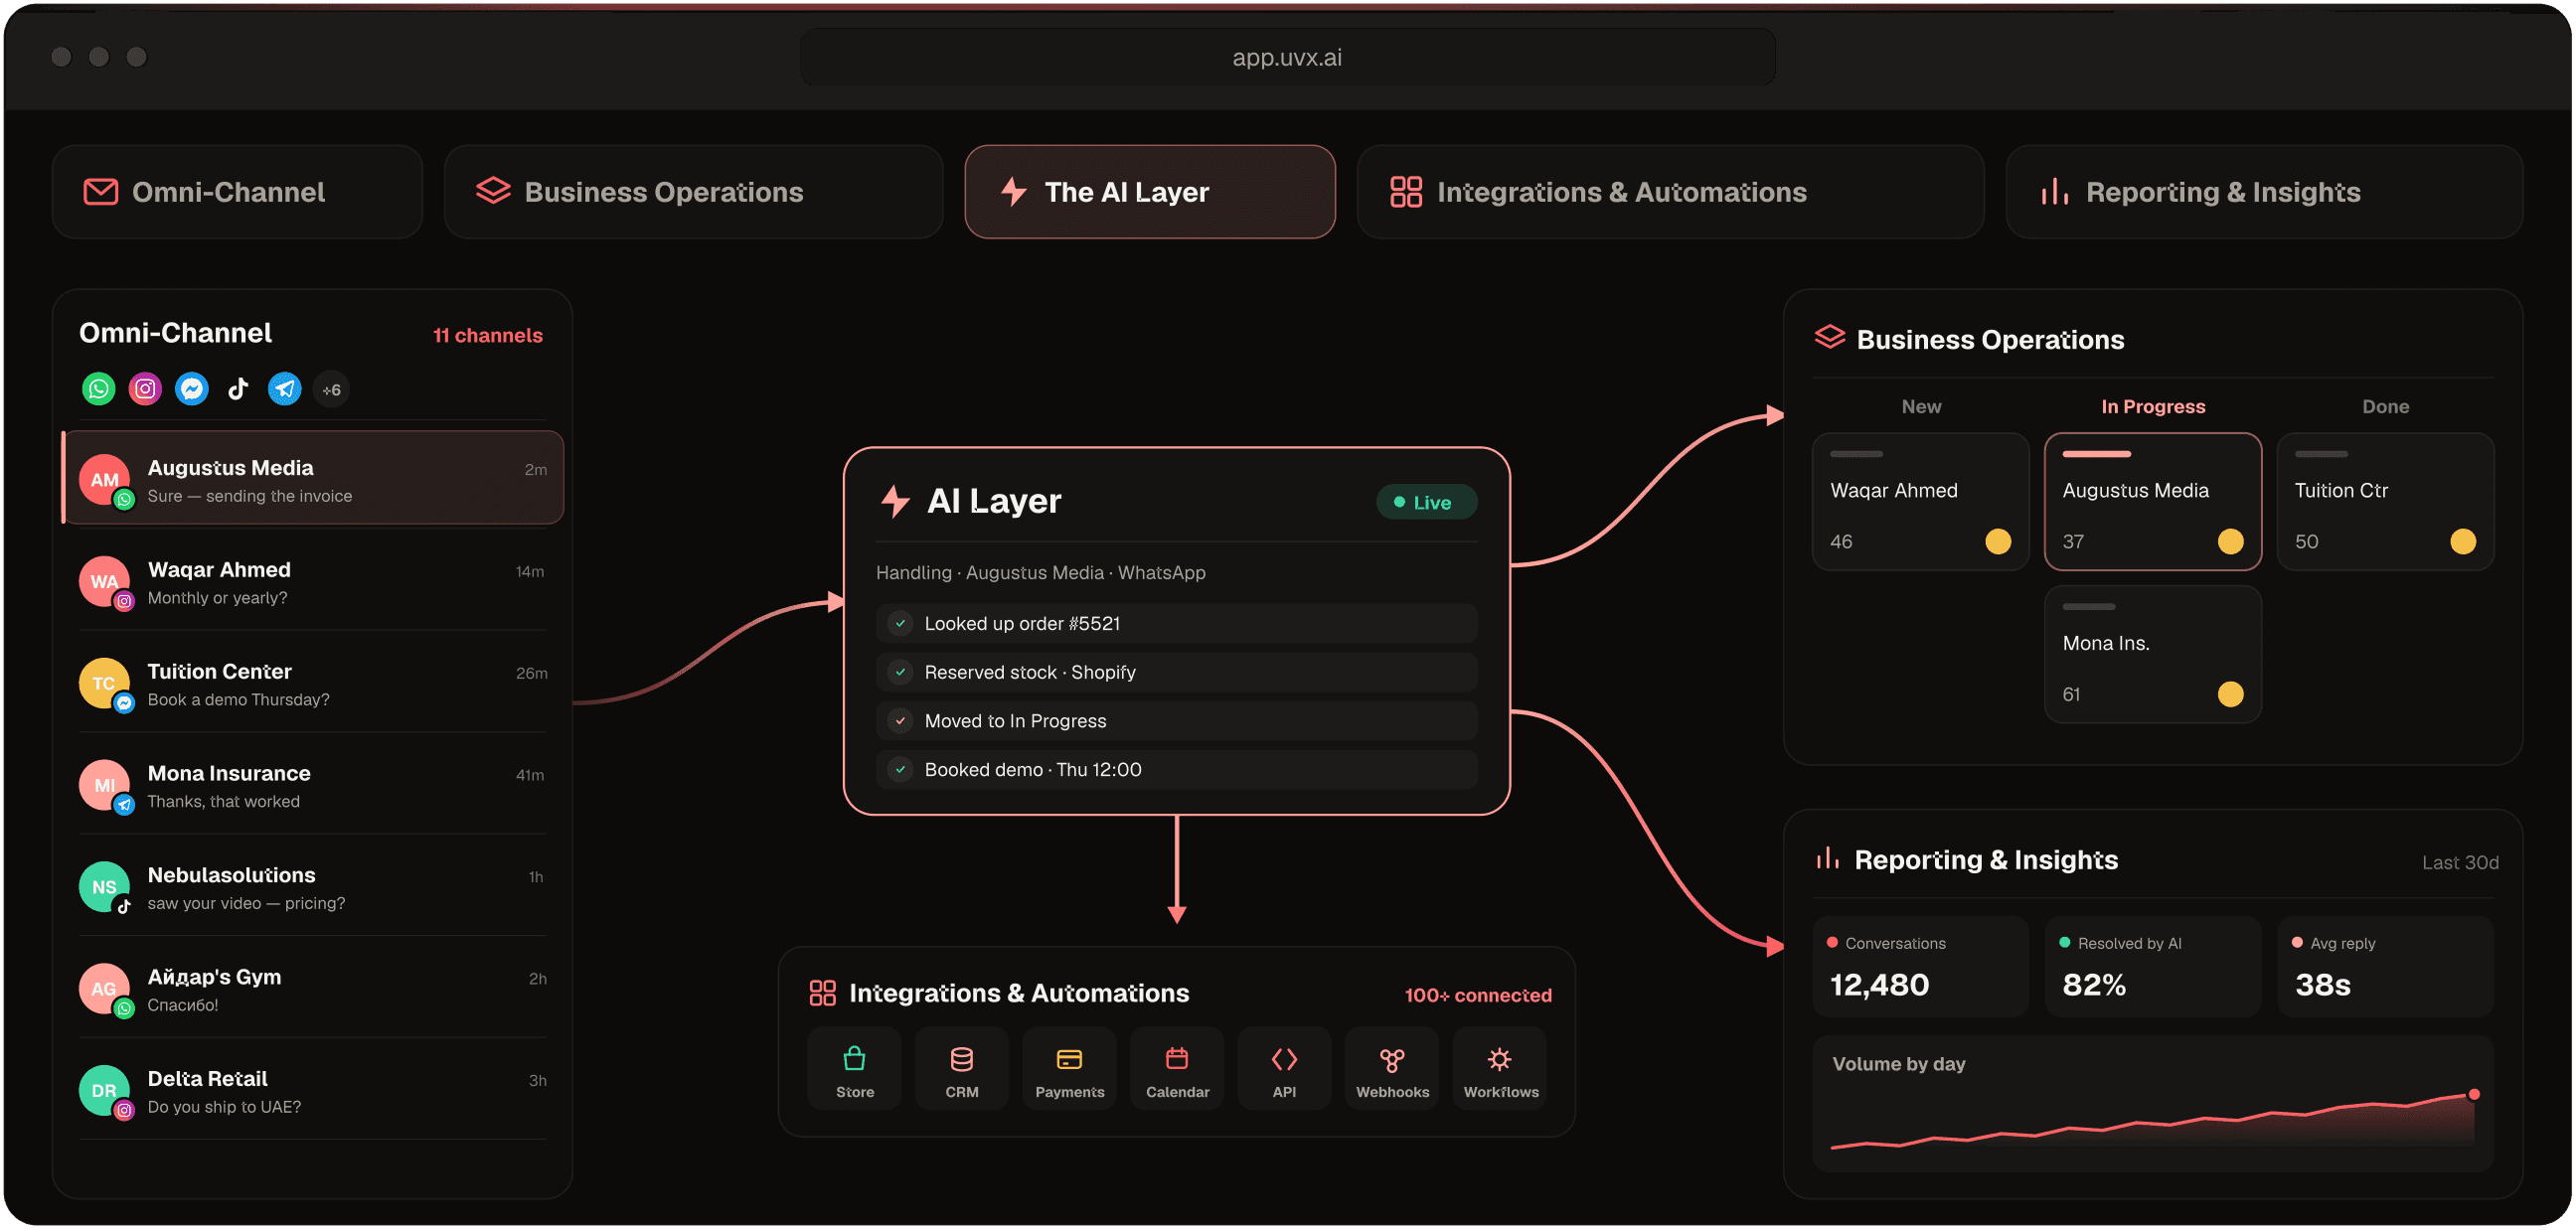Click the WhatsApp channel icon
This screenshot has width=2576, height=1230.
(98, 389)
